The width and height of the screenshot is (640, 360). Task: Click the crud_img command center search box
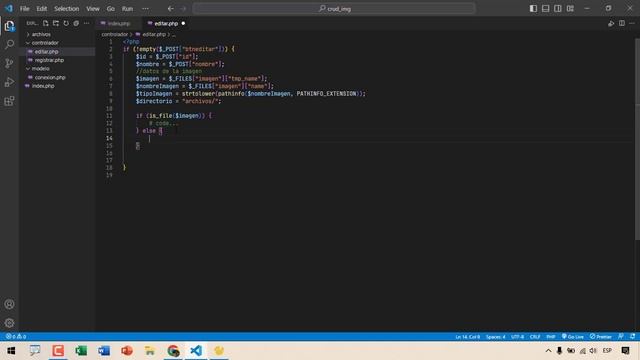pyautogui.click(x=334, y=9)
